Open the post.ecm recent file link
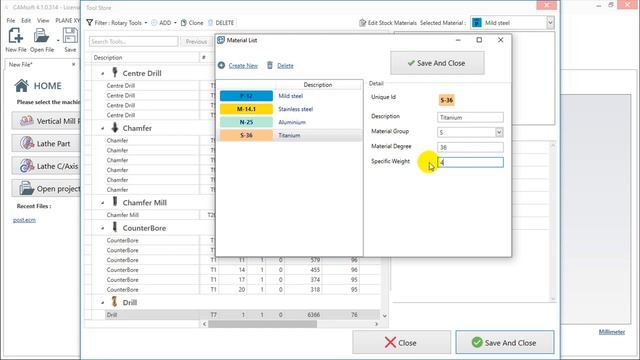This screenshot has width=640, height=360. click(x=24, y=220)
